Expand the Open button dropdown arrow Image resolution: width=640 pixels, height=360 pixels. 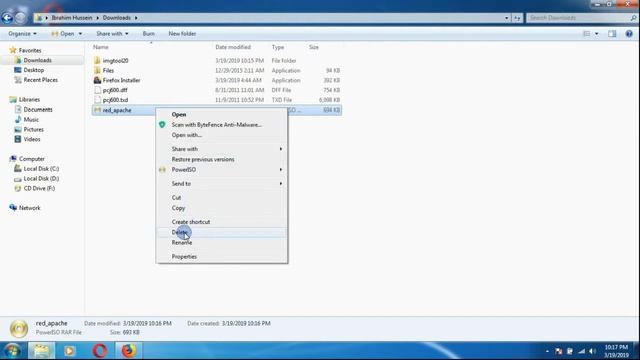point(80,33)
